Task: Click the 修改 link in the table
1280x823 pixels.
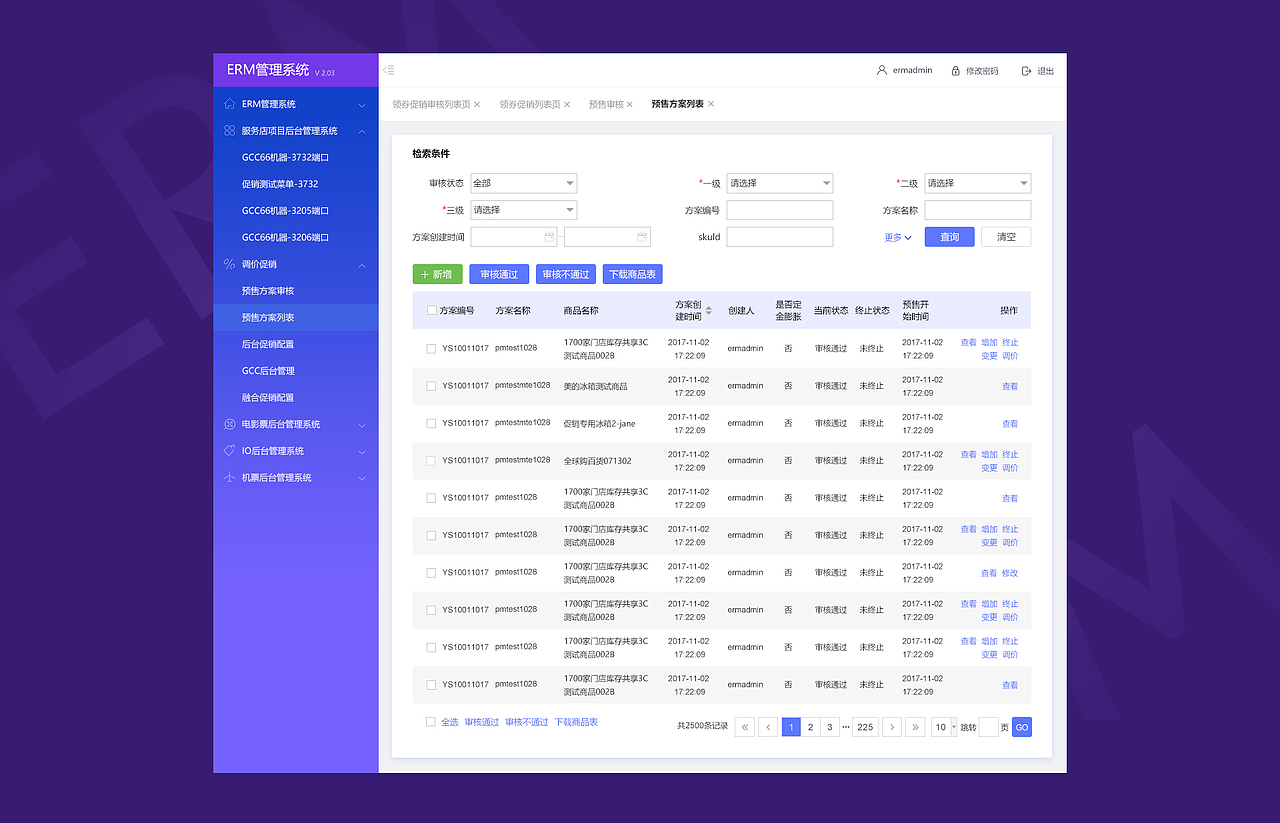Action: (1010, 573)
